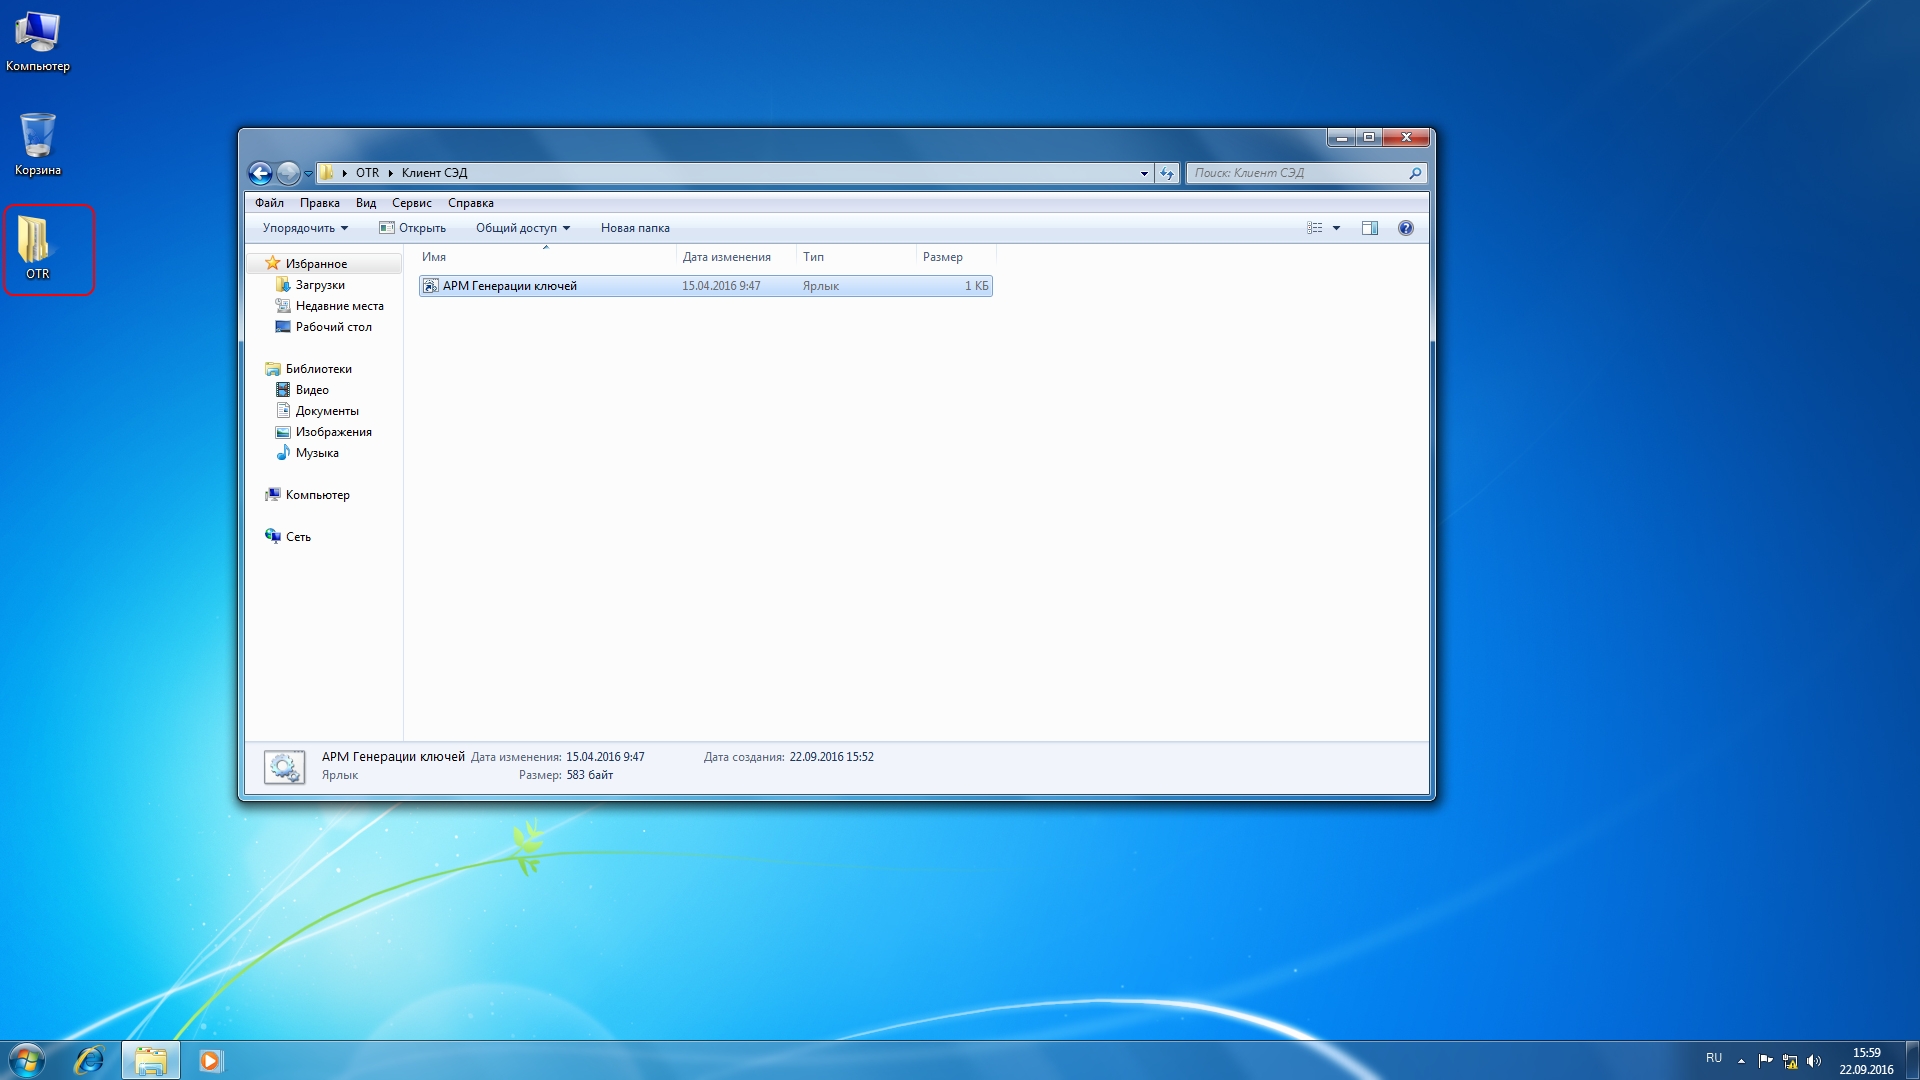Toggle the preview pane icon

1370,228
